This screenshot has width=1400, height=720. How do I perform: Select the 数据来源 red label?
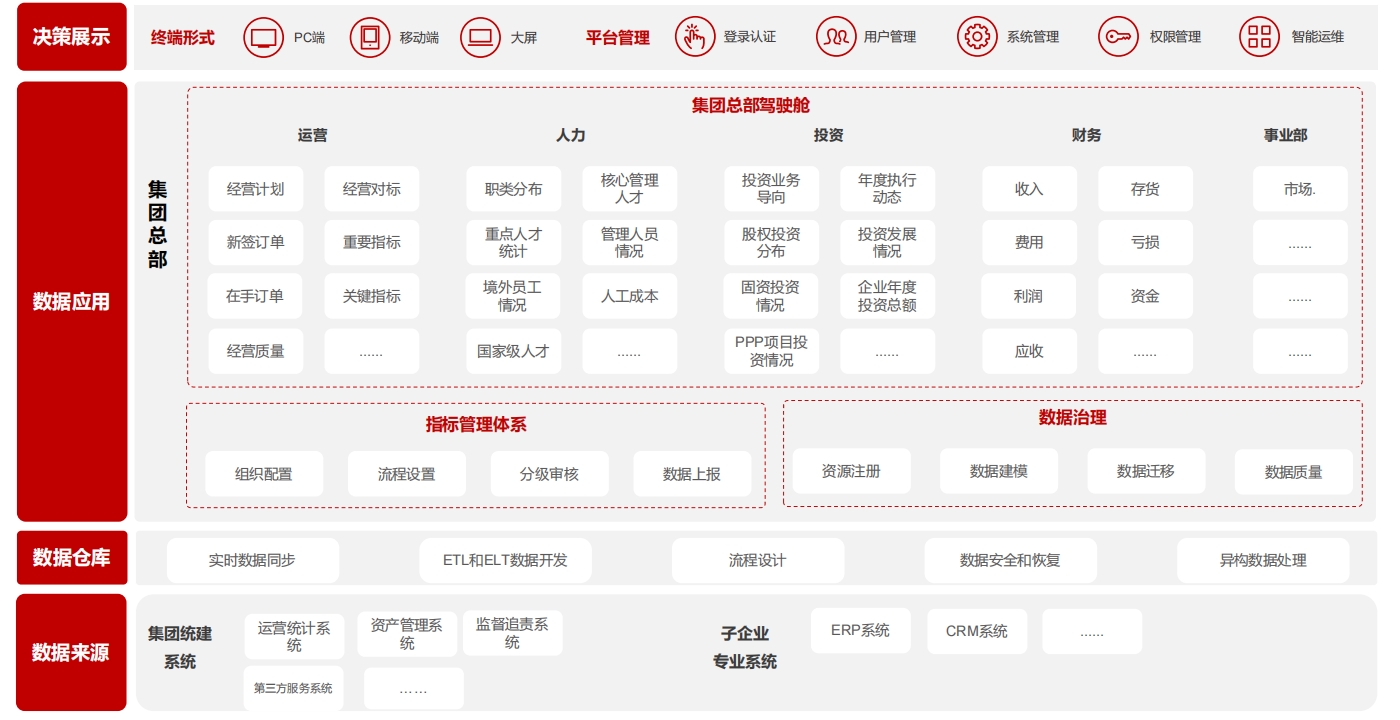pyautogui.click(x=72, y=653)
